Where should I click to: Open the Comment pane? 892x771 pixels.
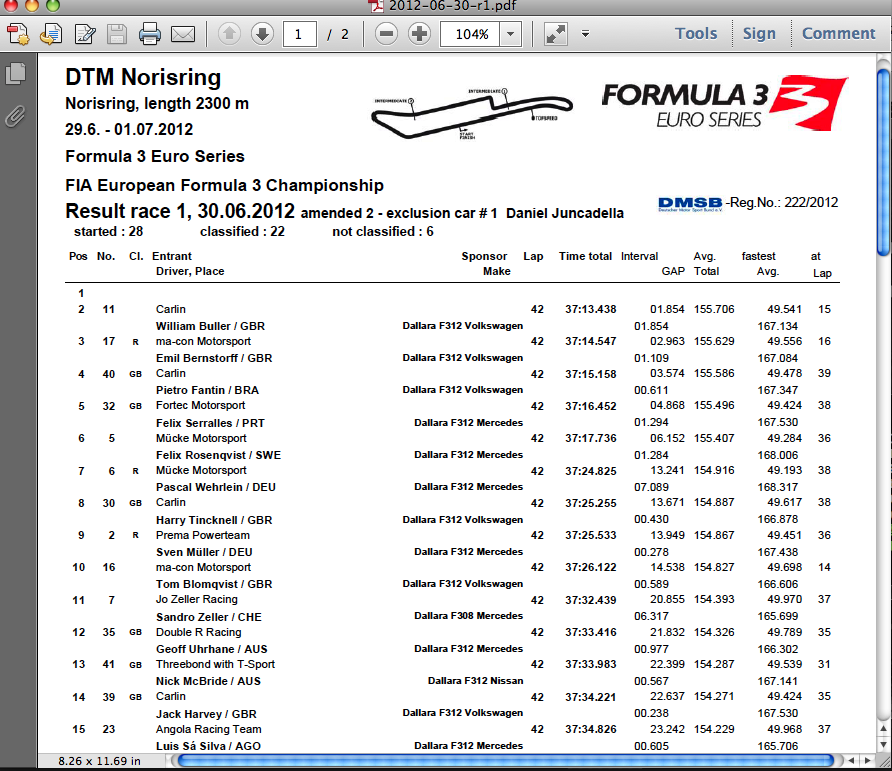[838, 33]
